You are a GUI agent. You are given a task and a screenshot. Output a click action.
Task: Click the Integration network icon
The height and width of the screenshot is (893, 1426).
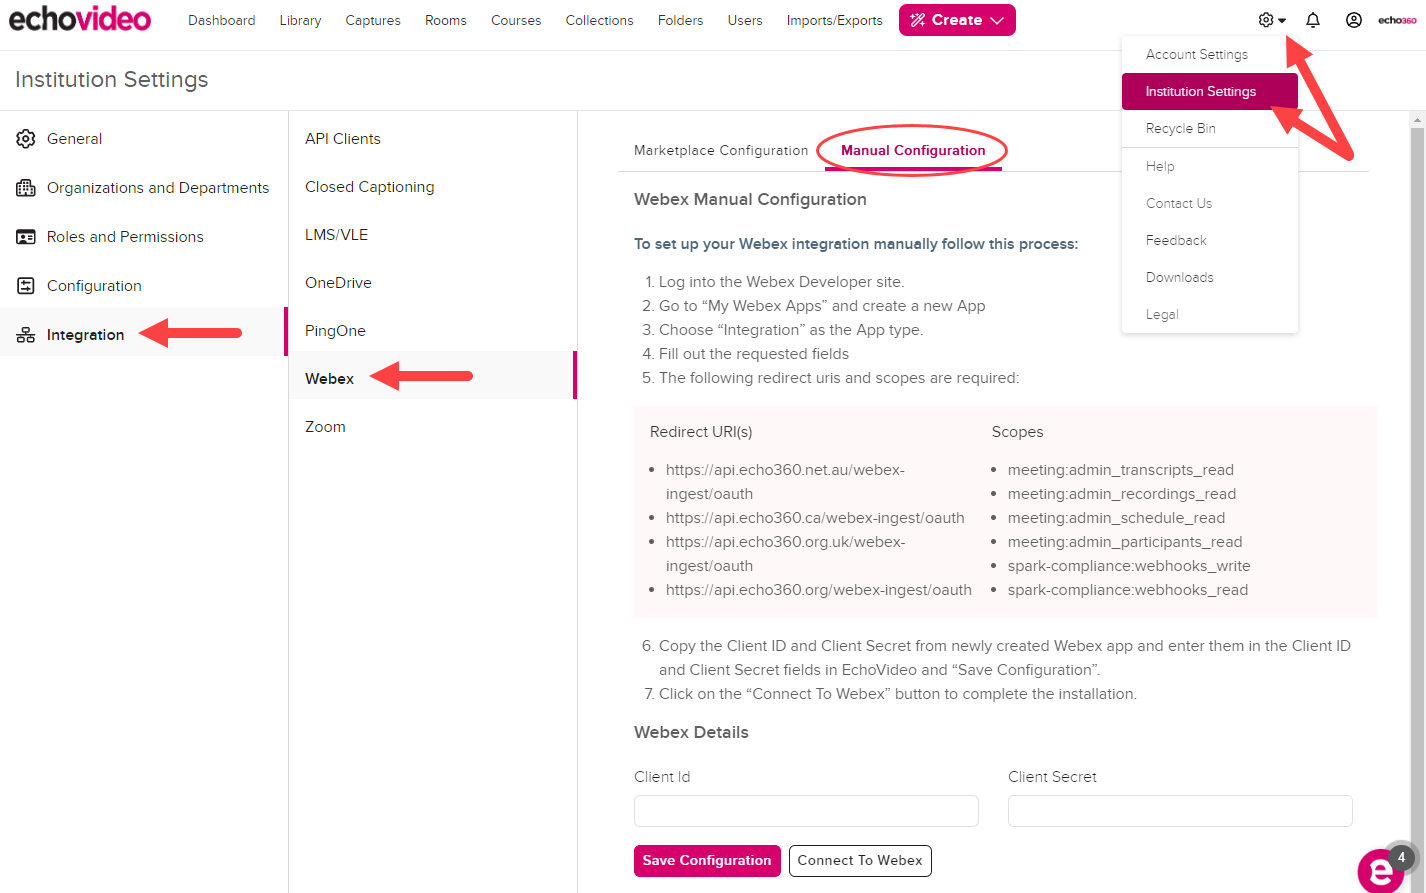point(26,335)
